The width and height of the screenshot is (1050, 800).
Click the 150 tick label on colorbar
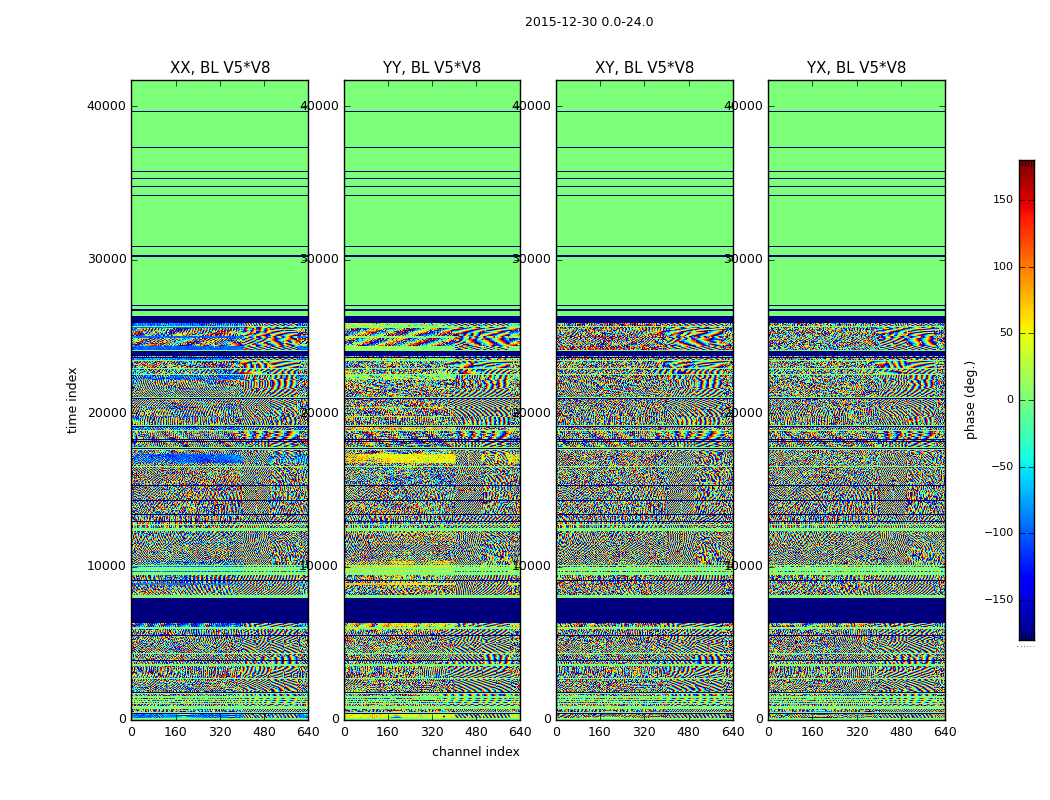[x=1003, y=199]
